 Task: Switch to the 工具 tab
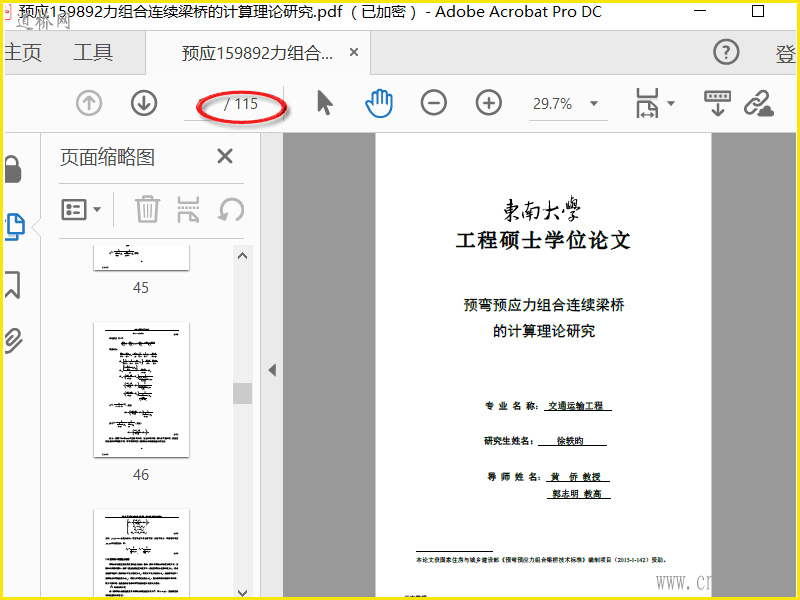tap(93, 52)
